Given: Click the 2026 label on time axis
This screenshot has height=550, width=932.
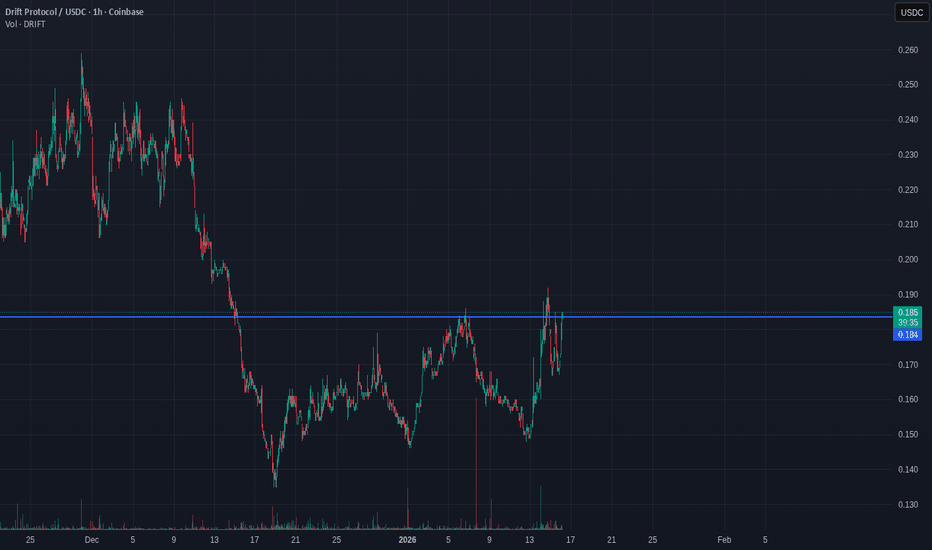Looking at the screenshot, I should pos(407,540).
